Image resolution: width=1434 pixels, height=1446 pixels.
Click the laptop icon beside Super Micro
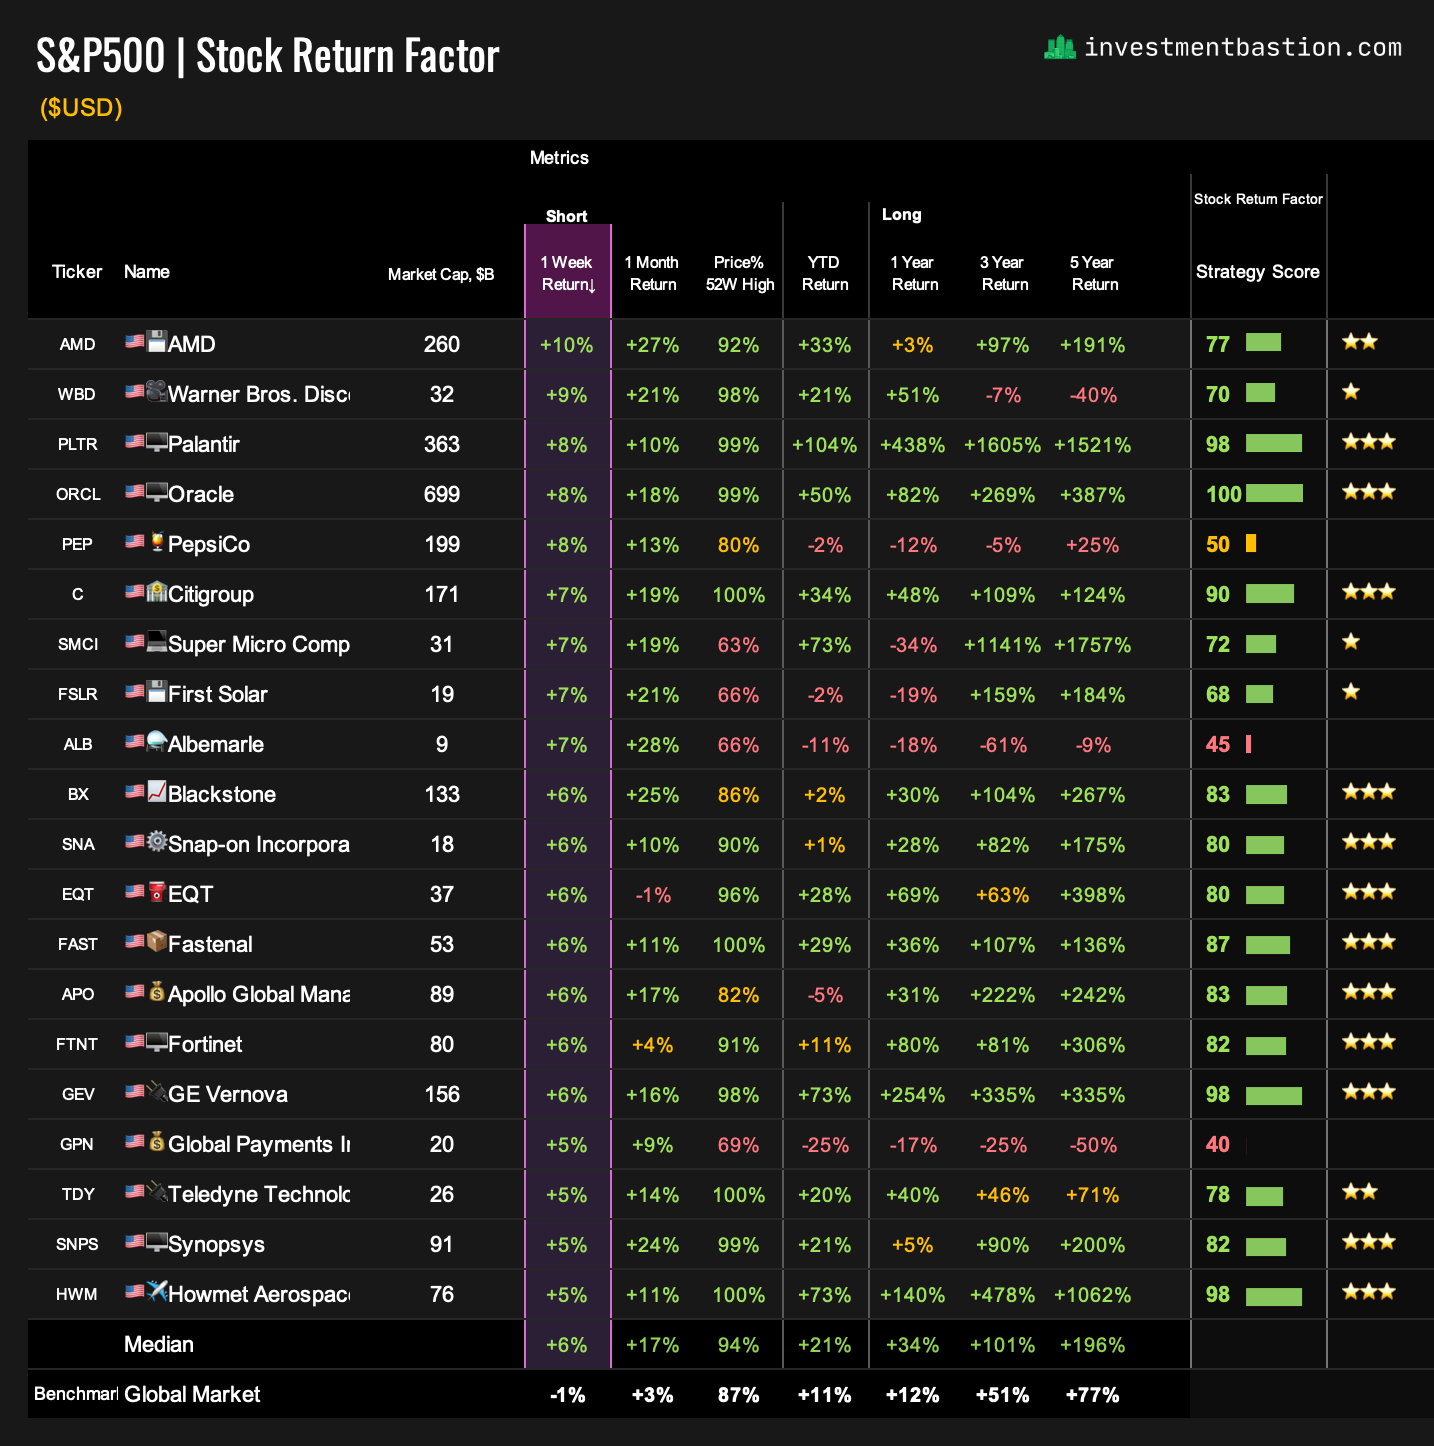click(156, 642)
